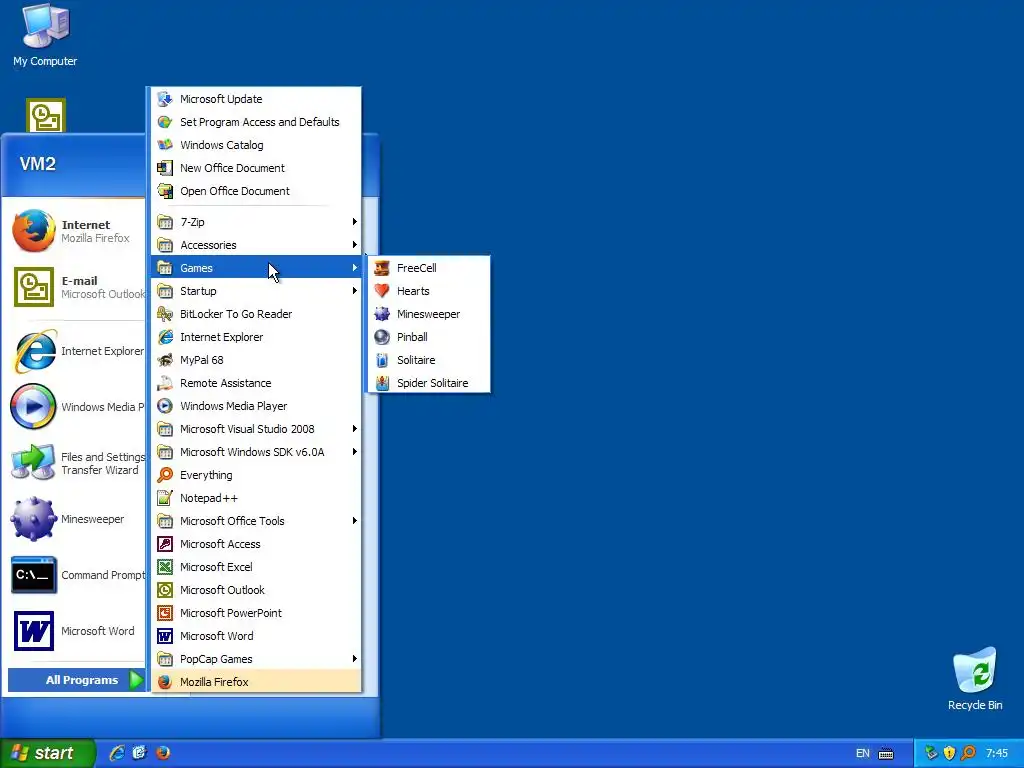Viewport: 1024px width, 768px height.
Task: Click the start button
Action: [x=47, y=753]
